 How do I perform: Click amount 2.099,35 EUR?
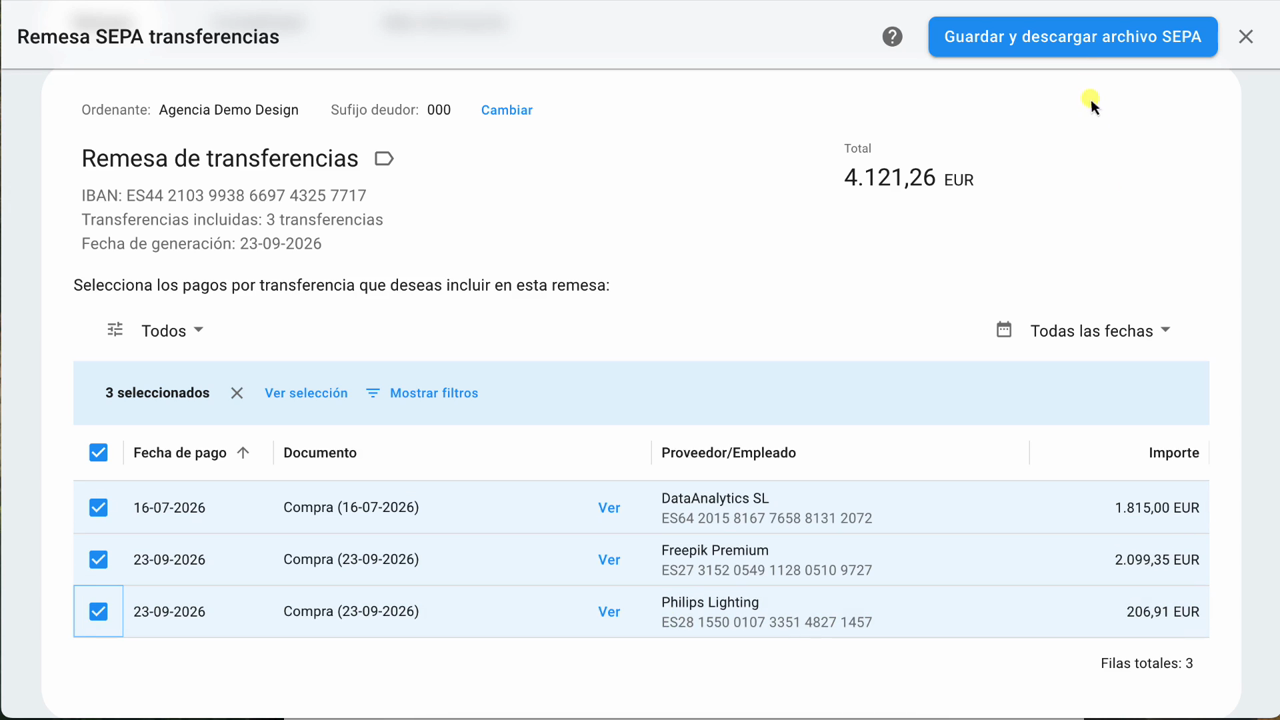(1157, 560)
